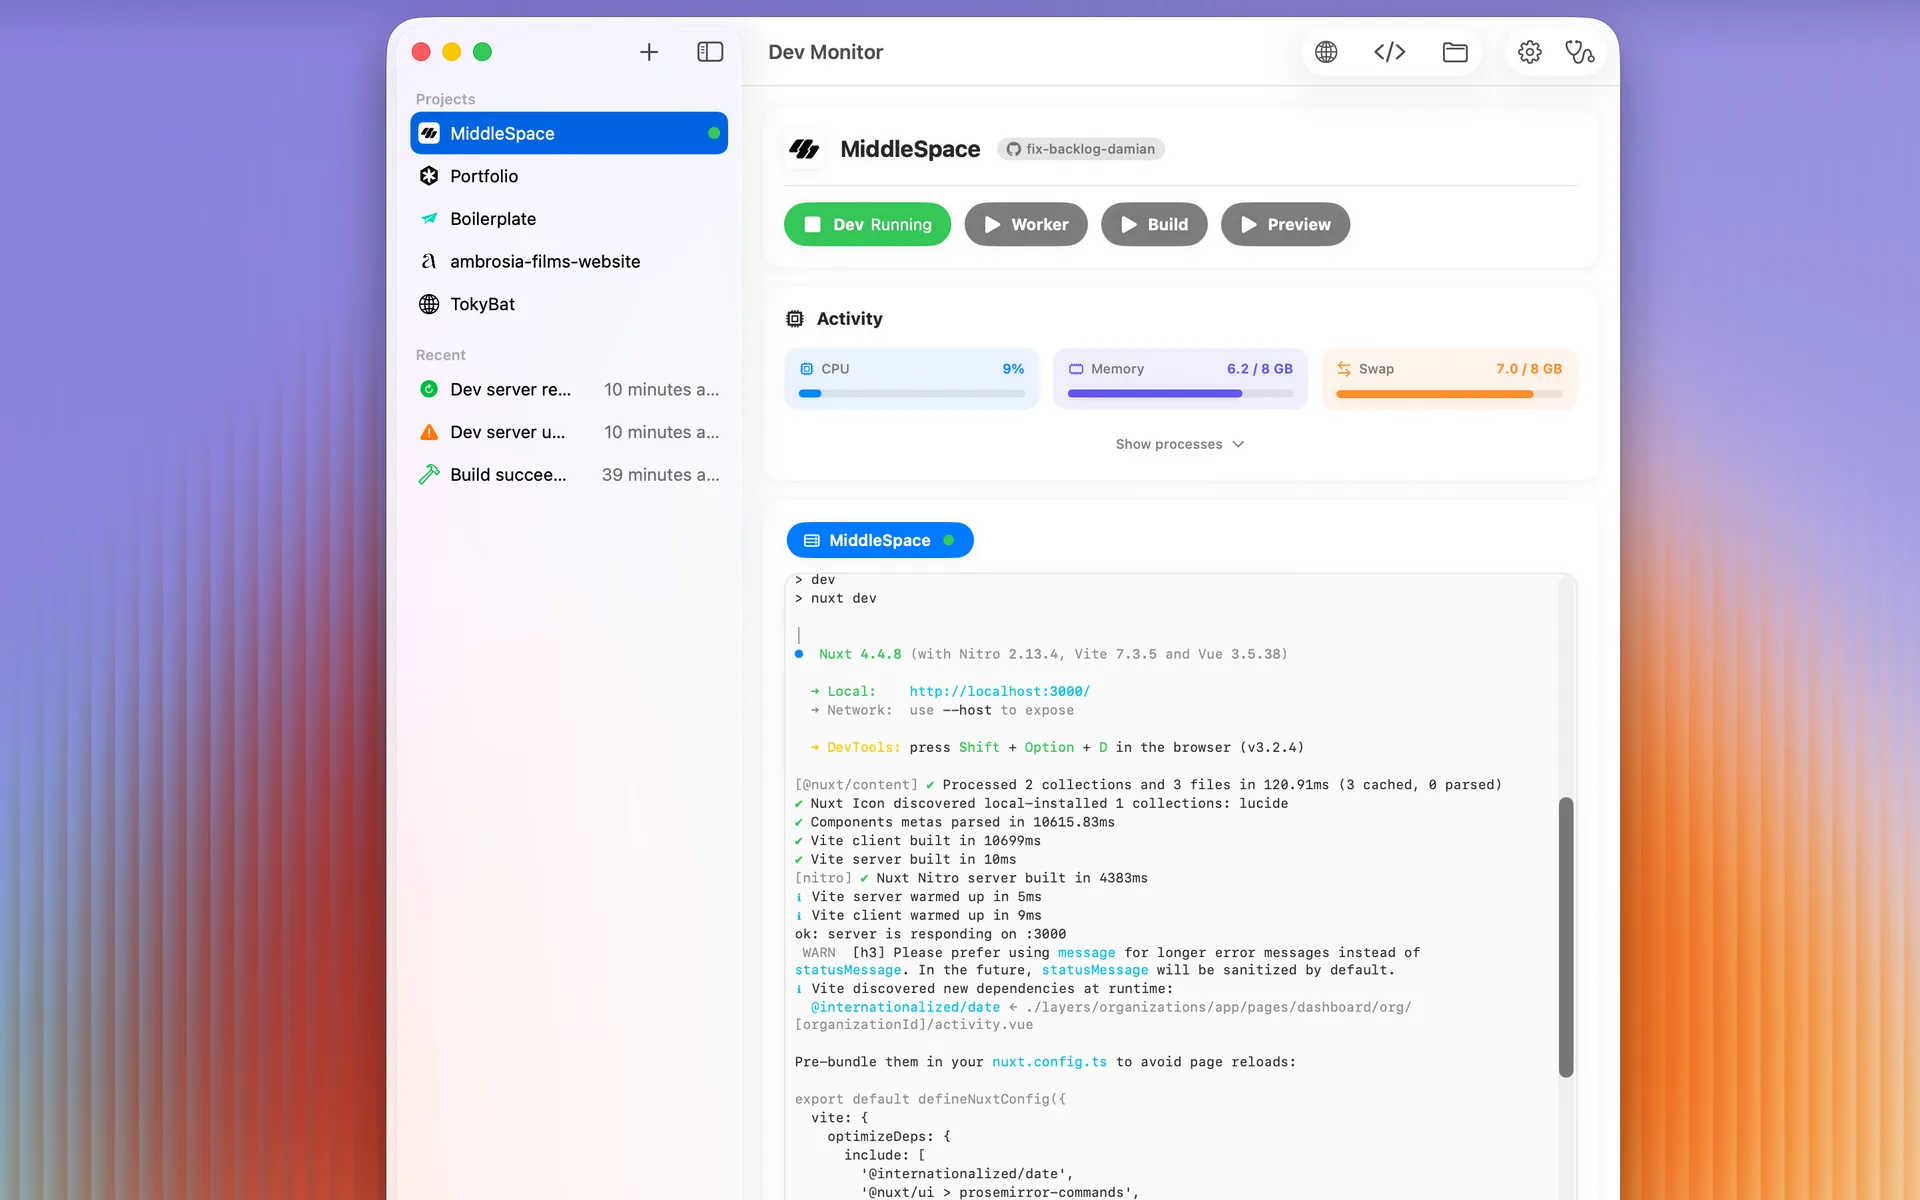Open the stethoscope diagnostics icon
This screenshot has width=1920, height=1200.
(x=1580, y=52)
